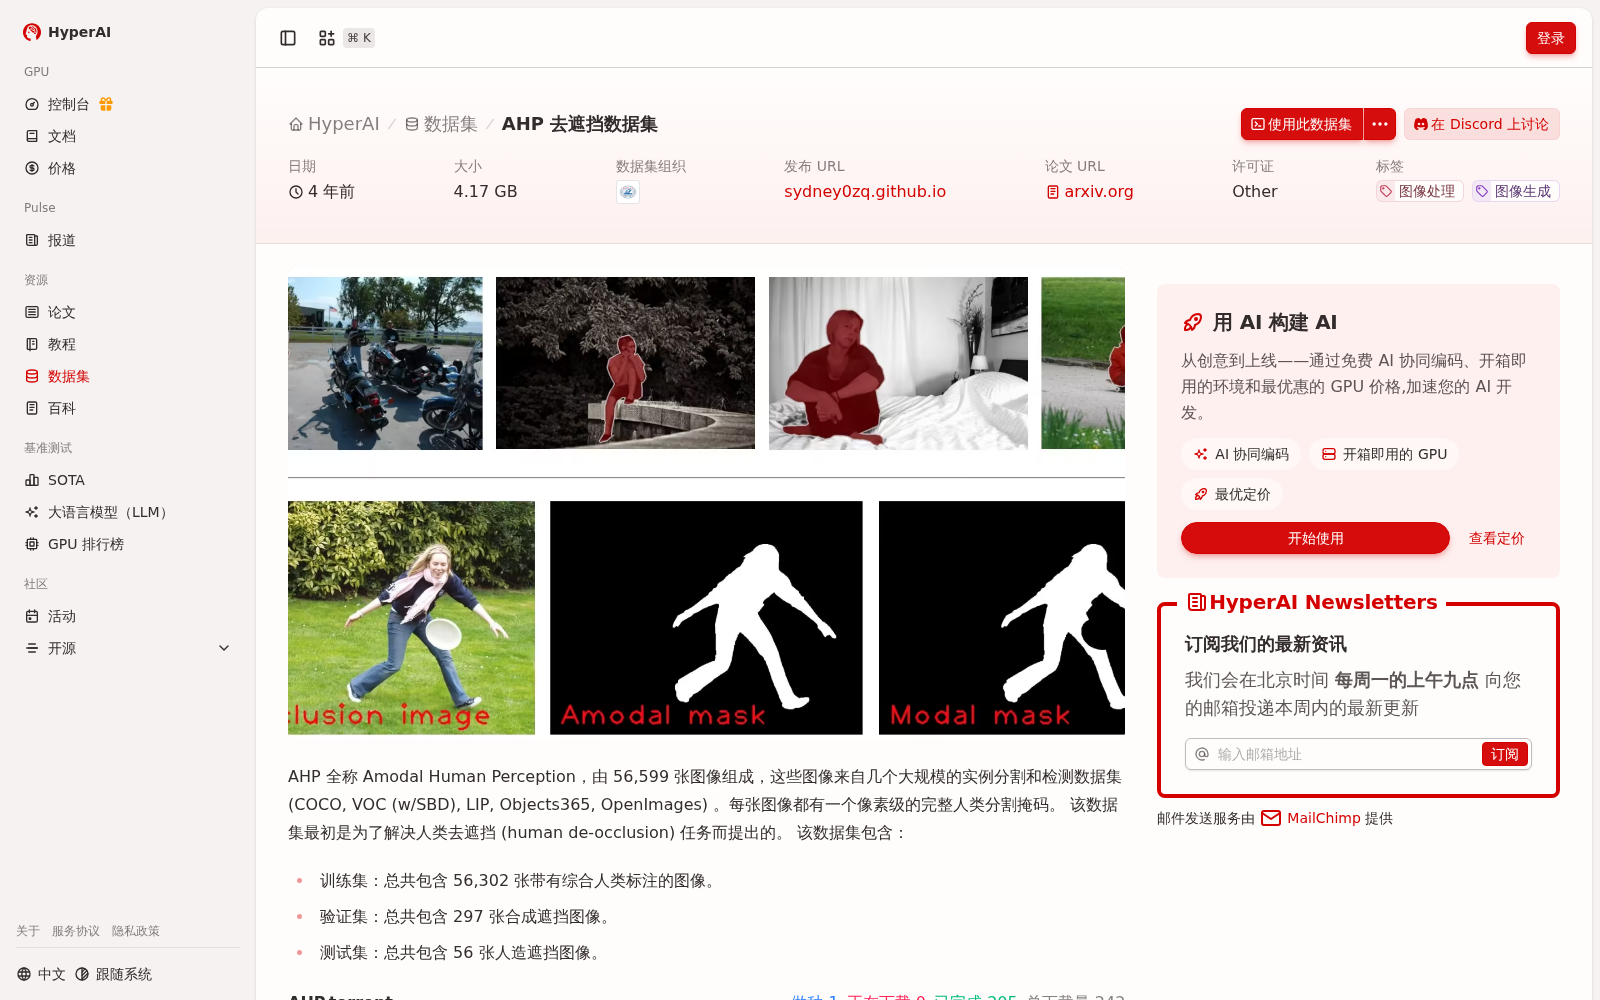Open 价格 in the sidebar
The image size is (1600, 1000).
coord(127,168)
